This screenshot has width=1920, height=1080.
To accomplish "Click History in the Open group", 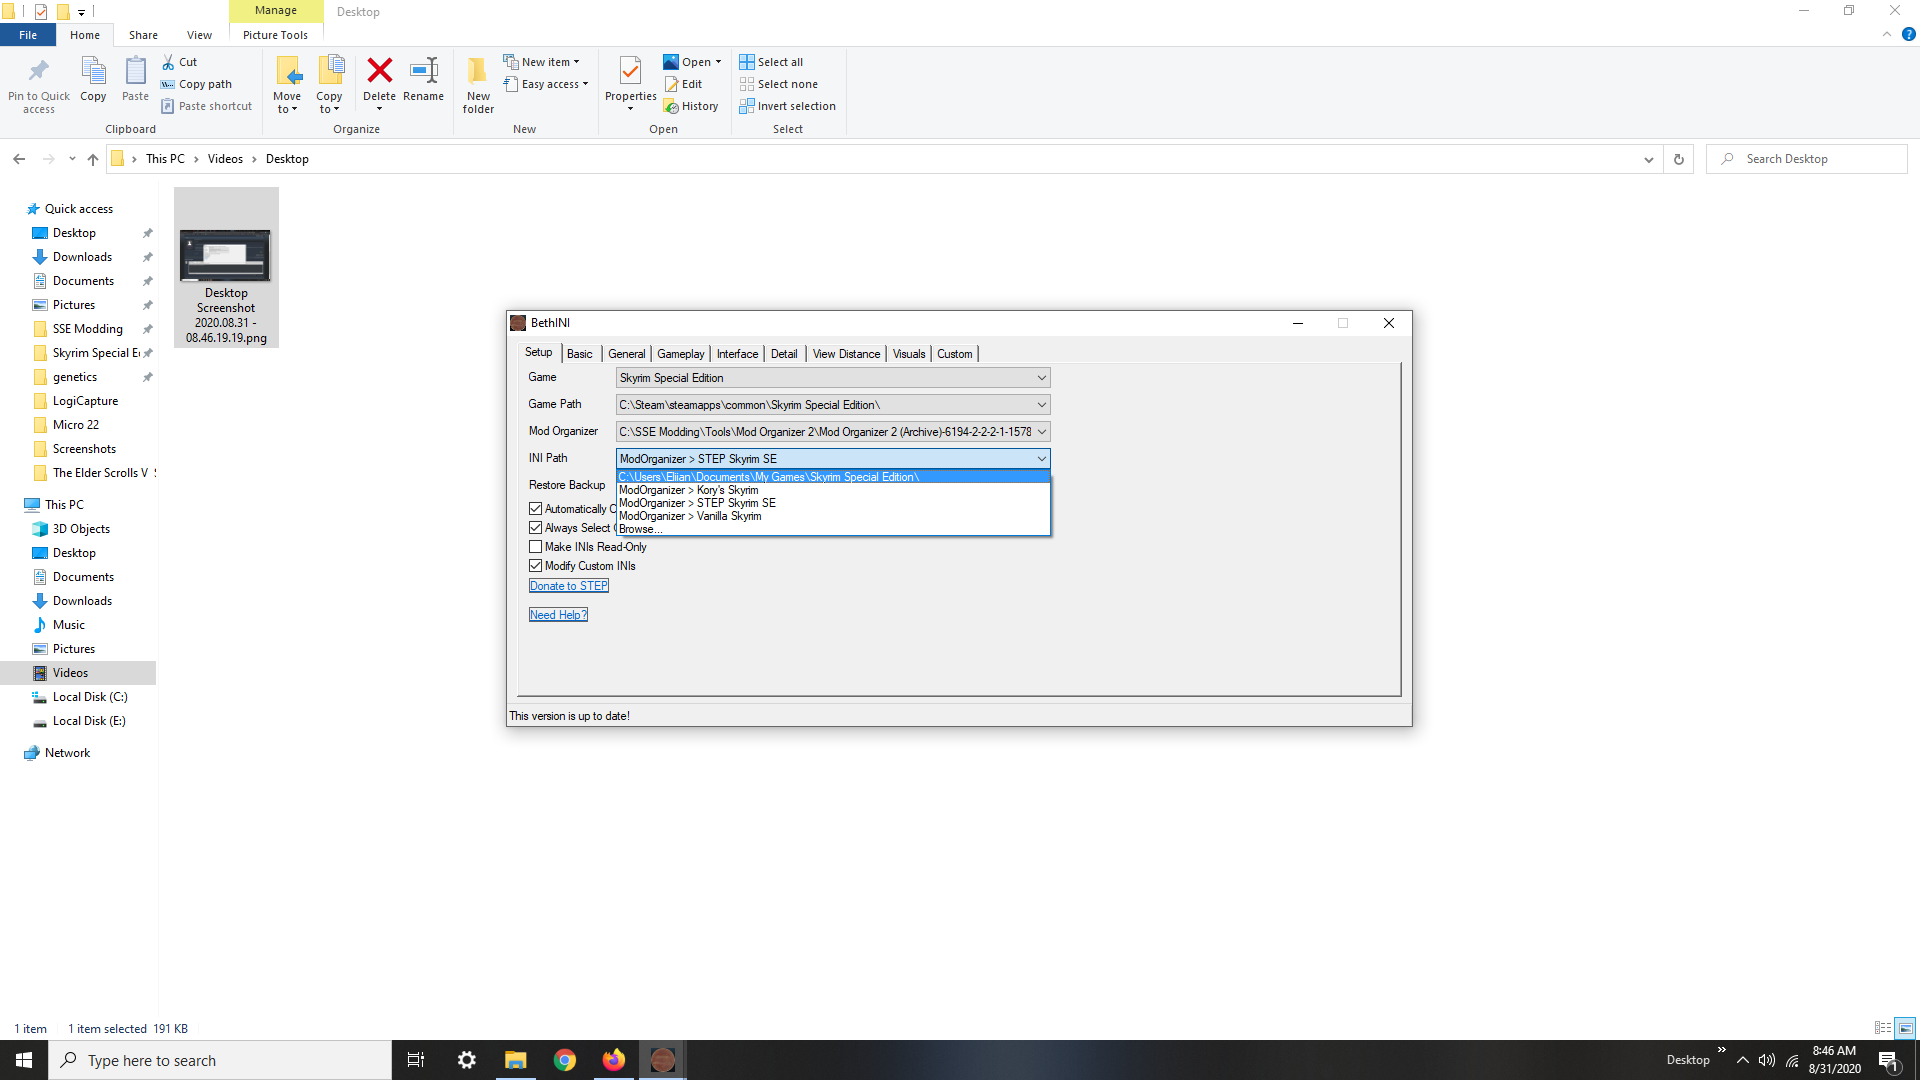I will point(691,106).
